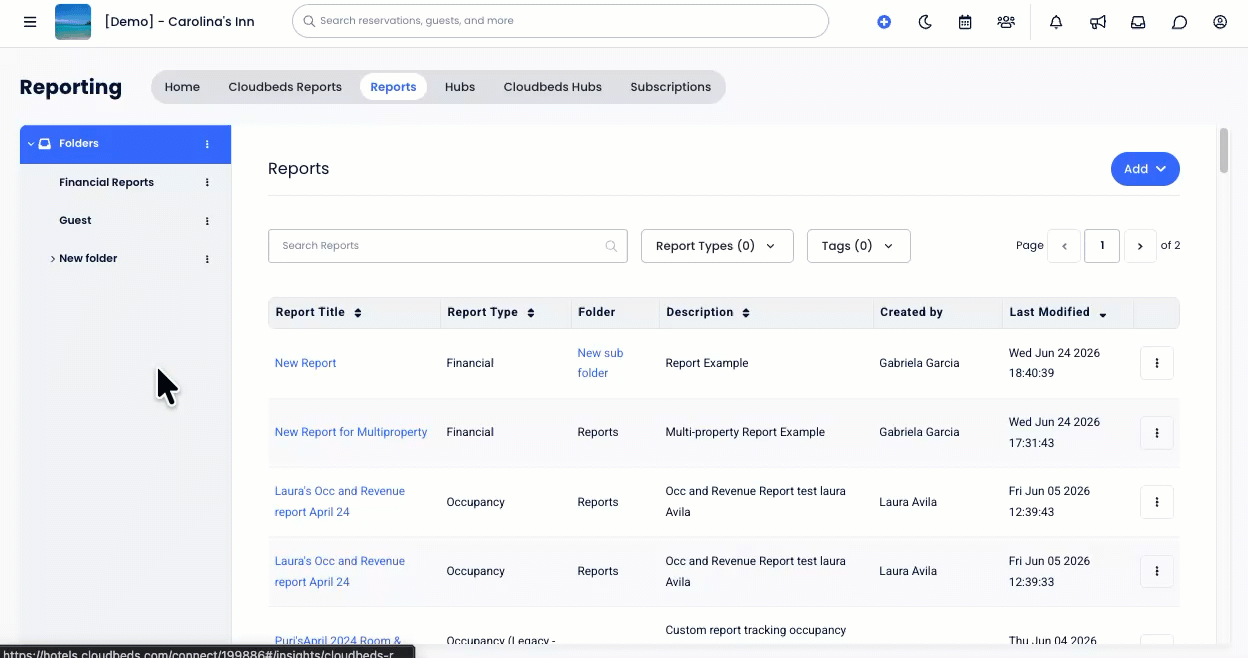This screenshot has width=1248, height=658.
Task: Collapse the Folders tree
Action: tap(31, 144)
